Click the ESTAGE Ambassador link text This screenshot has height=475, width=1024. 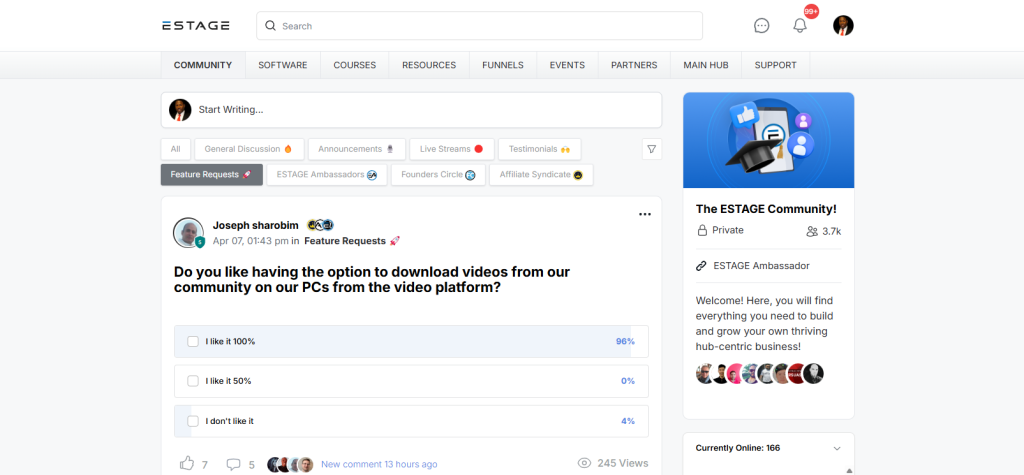coord(761,266)
